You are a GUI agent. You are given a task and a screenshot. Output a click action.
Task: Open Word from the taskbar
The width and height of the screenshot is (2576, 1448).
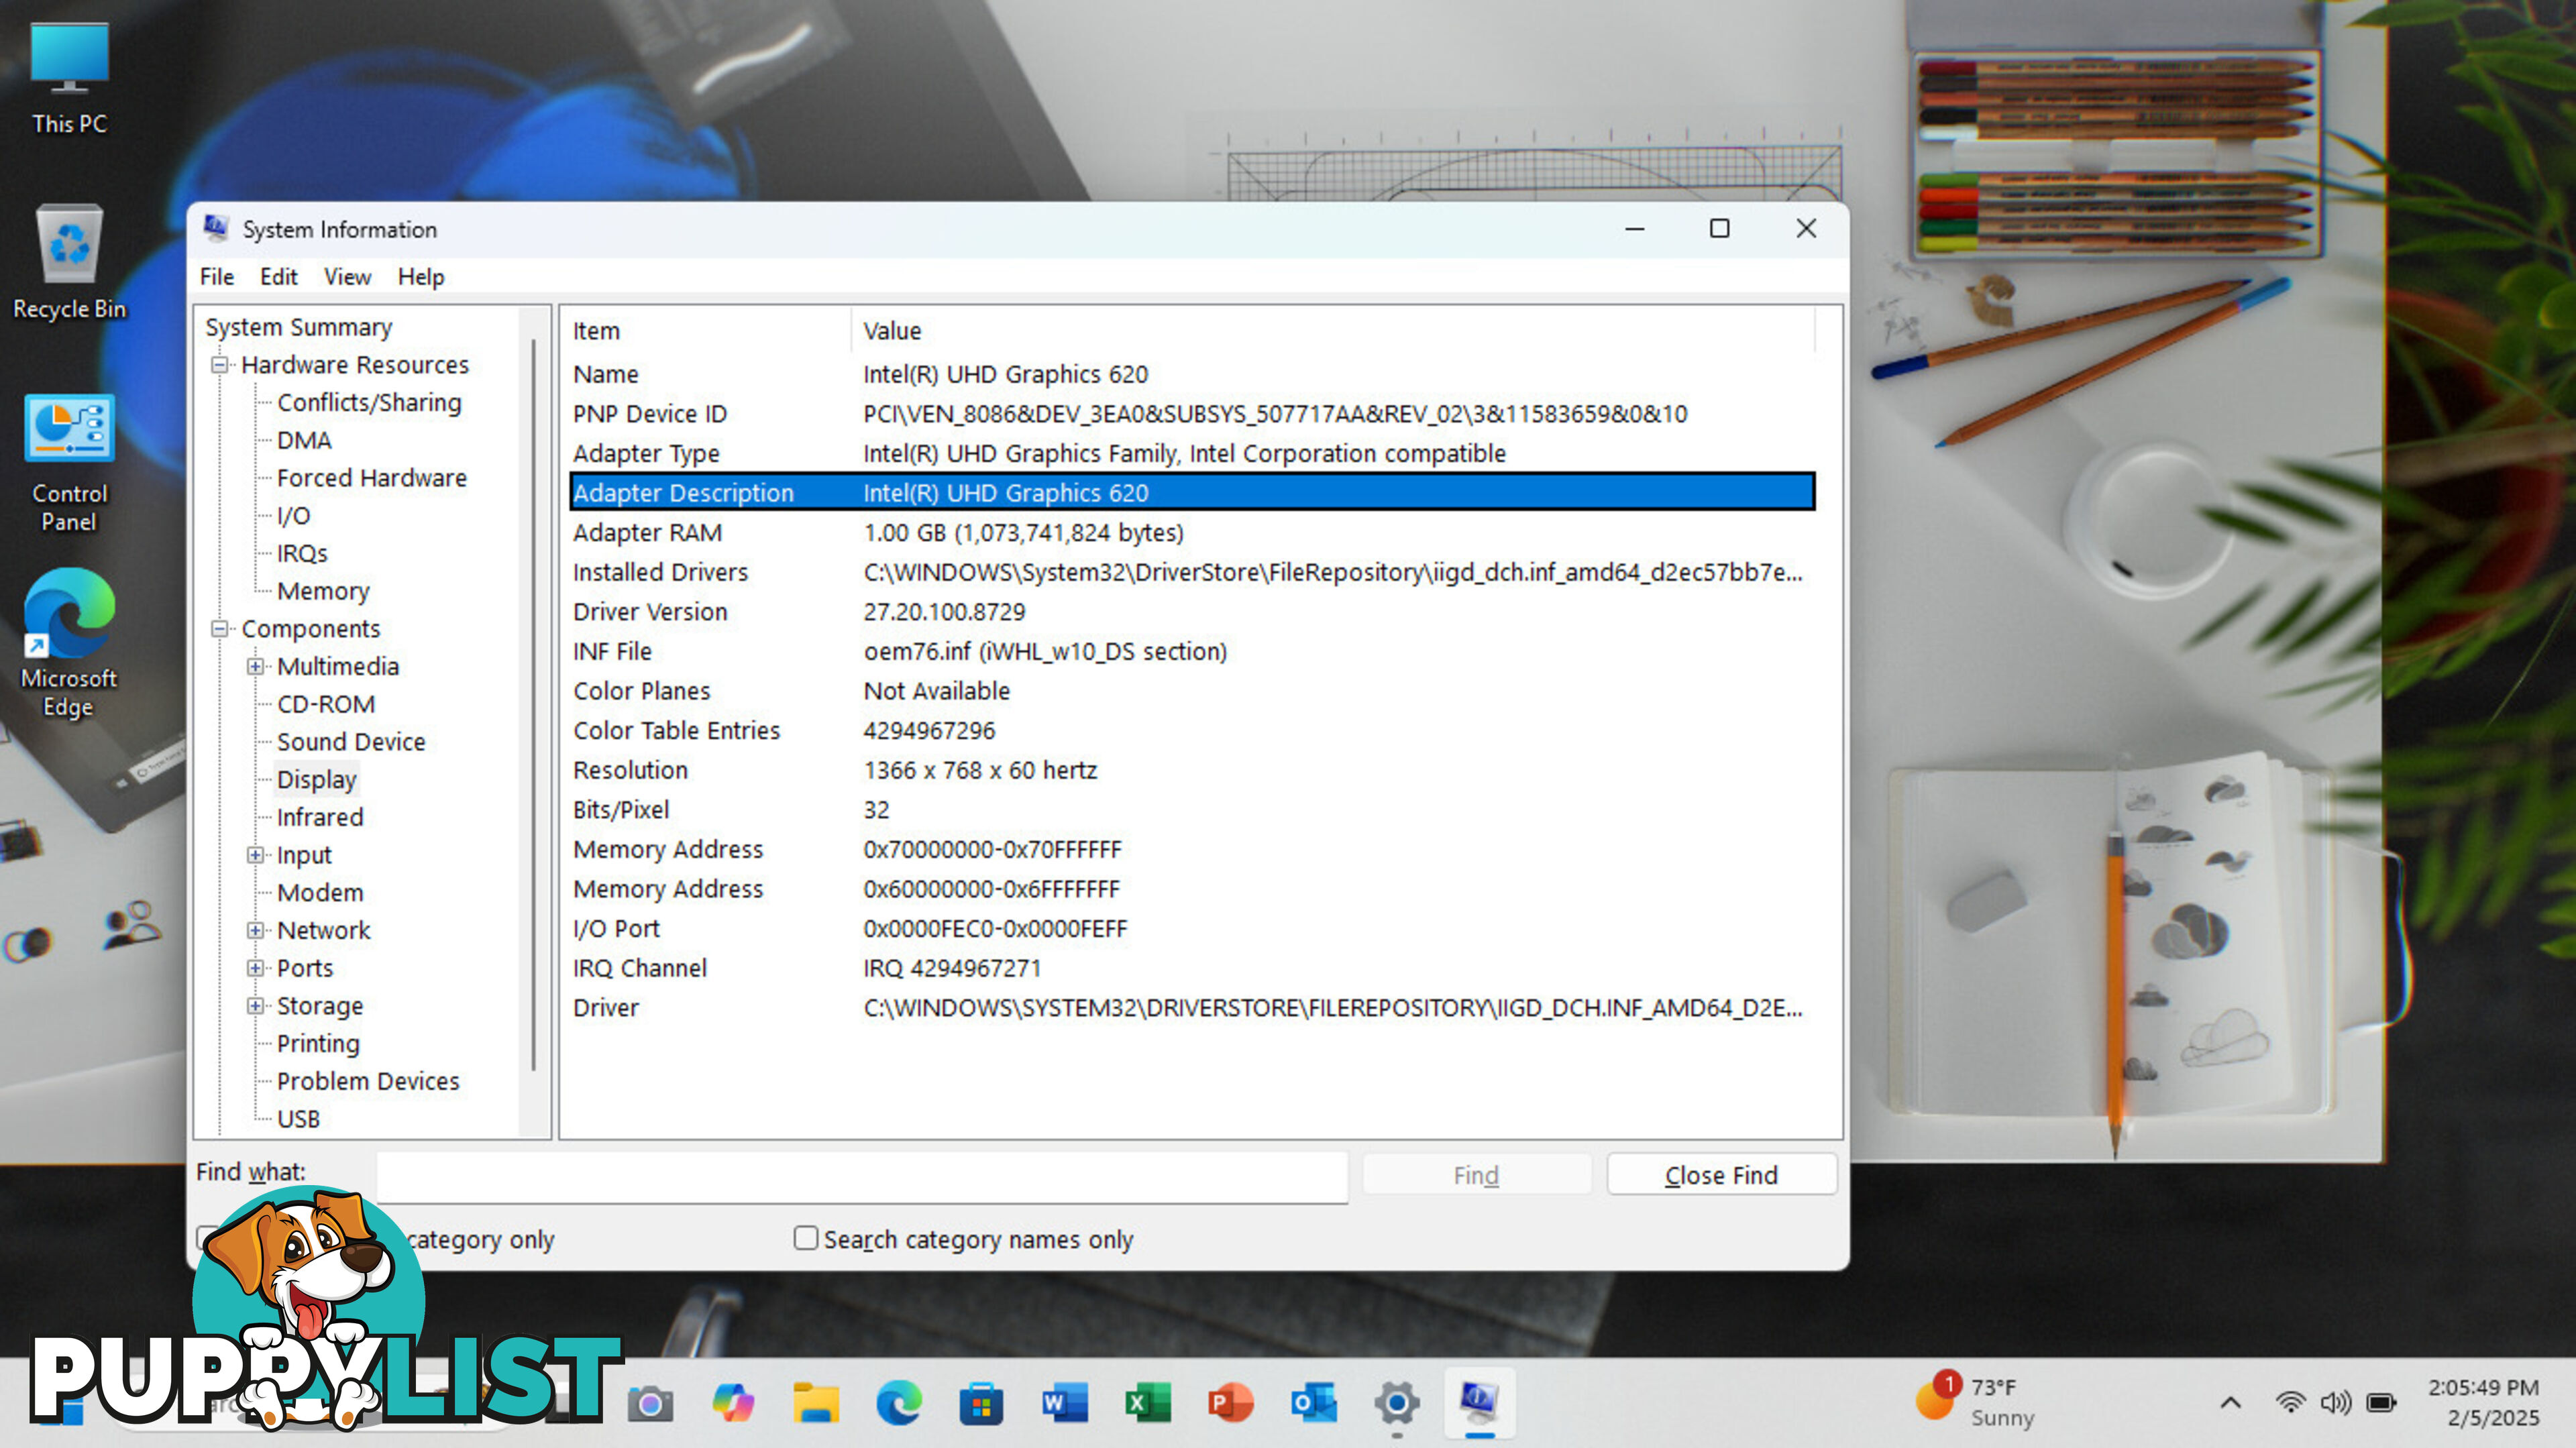[1064, 1404]
